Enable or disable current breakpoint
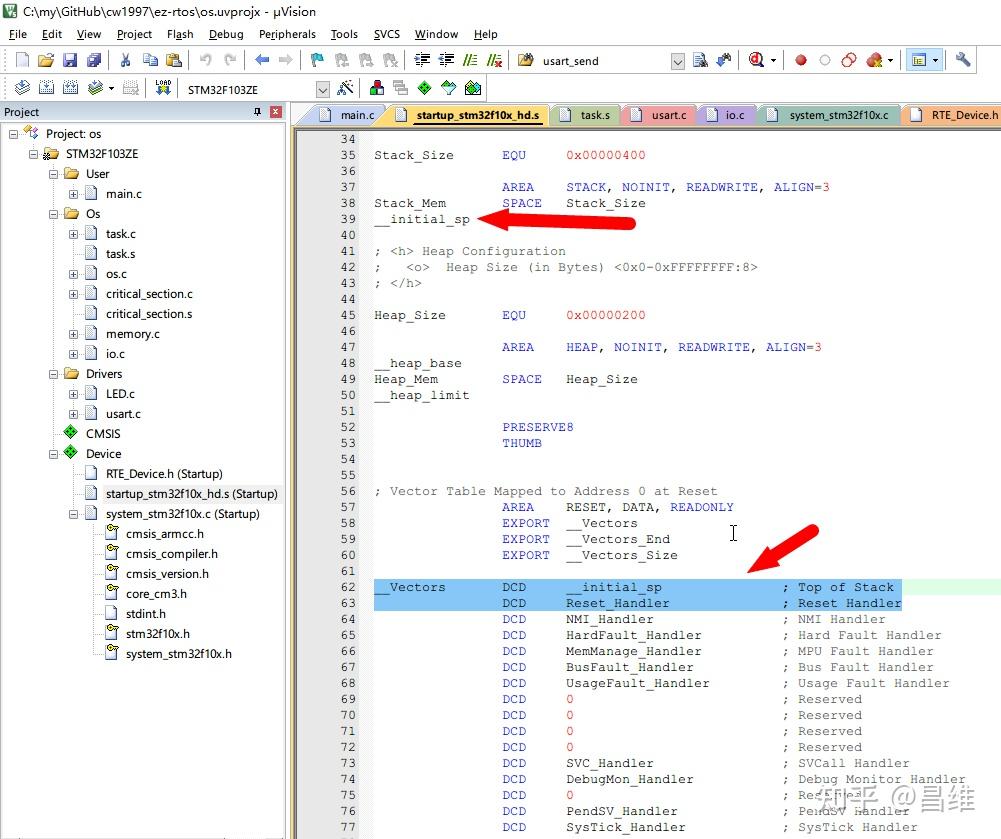Viewport: 1001px width, 839px height. point(825,60)
